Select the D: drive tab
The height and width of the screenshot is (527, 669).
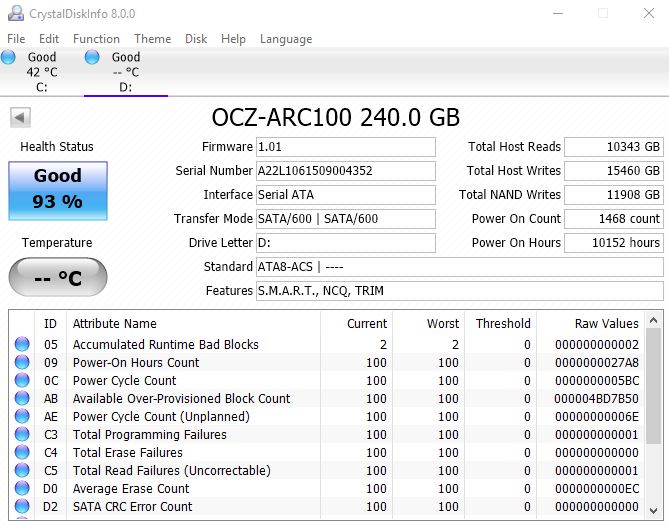click(126, 72)
